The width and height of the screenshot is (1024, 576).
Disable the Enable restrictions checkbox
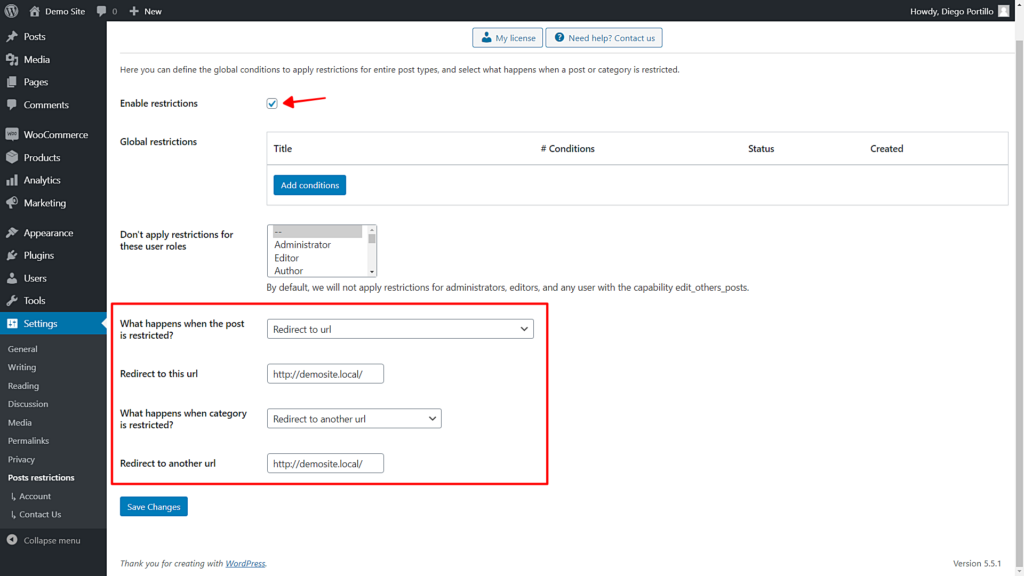pos(271,103)
